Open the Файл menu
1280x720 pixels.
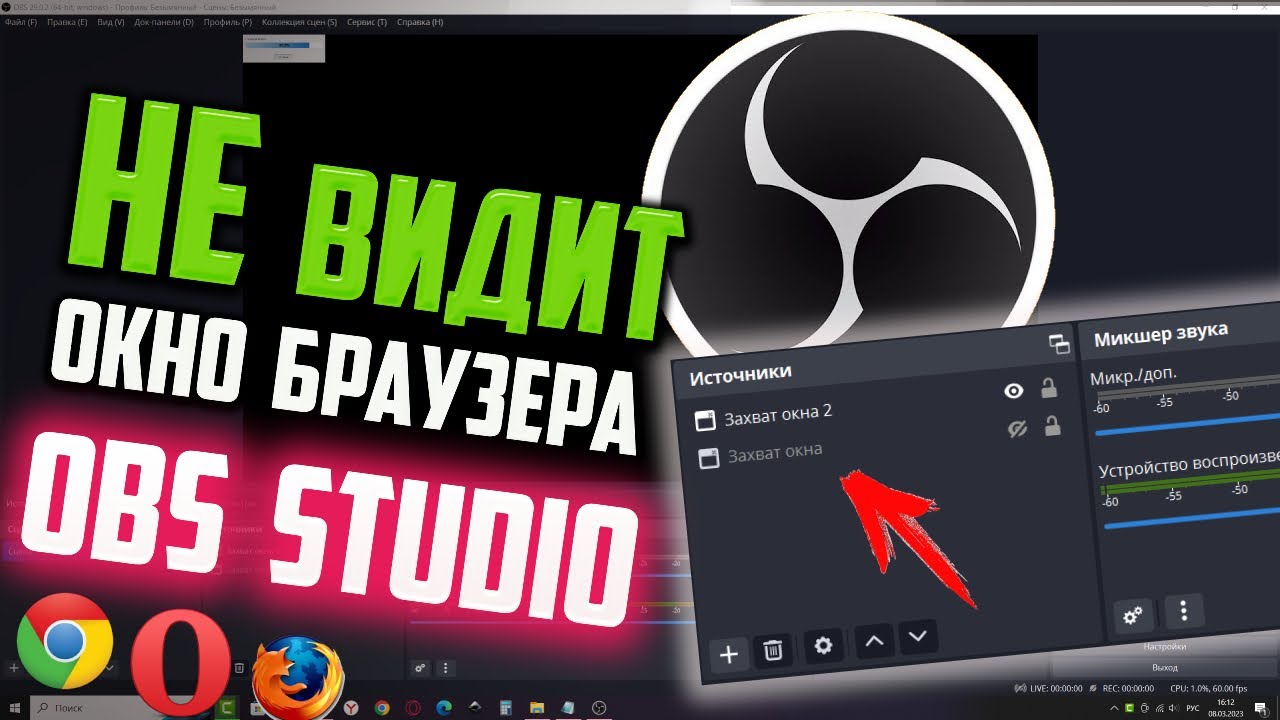20,22
